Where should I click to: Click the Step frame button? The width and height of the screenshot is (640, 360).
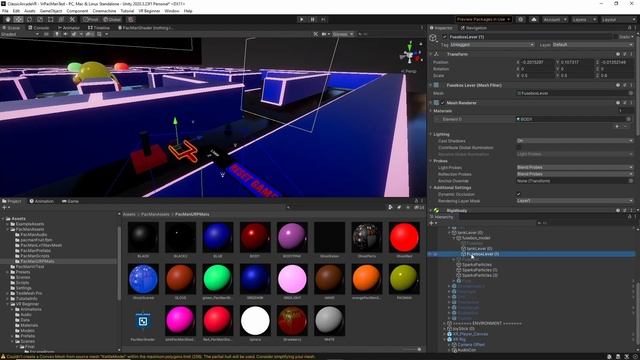click(x=323, y=19)
